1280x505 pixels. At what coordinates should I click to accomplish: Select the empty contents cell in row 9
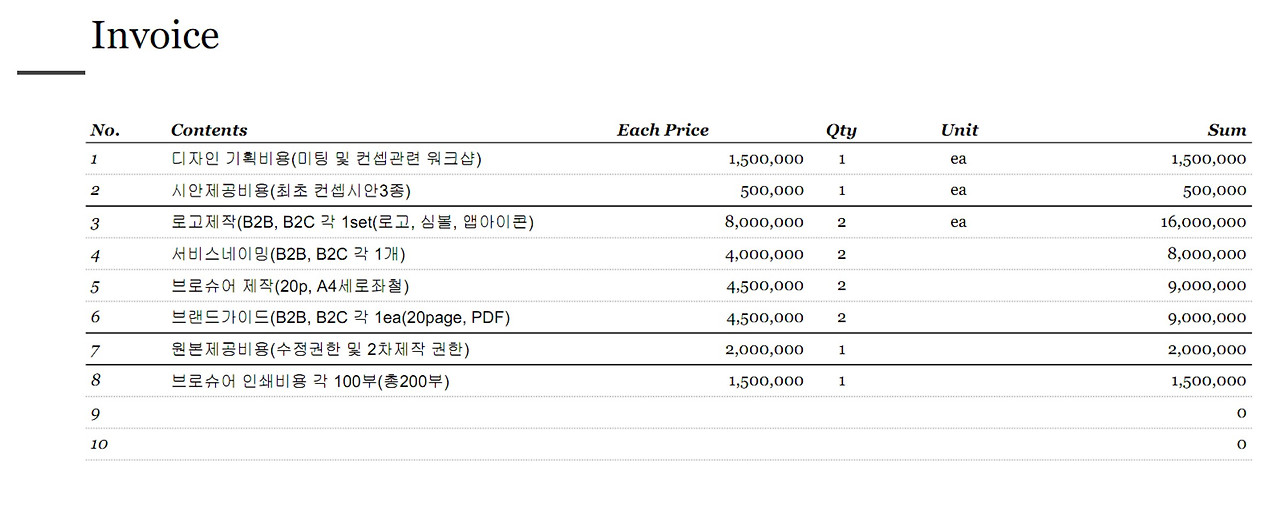click(x=390, y=413)
